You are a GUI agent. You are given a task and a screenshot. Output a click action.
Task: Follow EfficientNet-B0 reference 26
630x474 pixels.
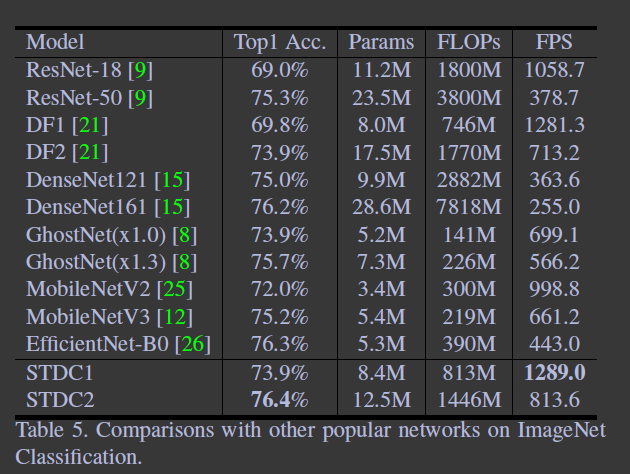pyautogui.click(x=193, y=344)
